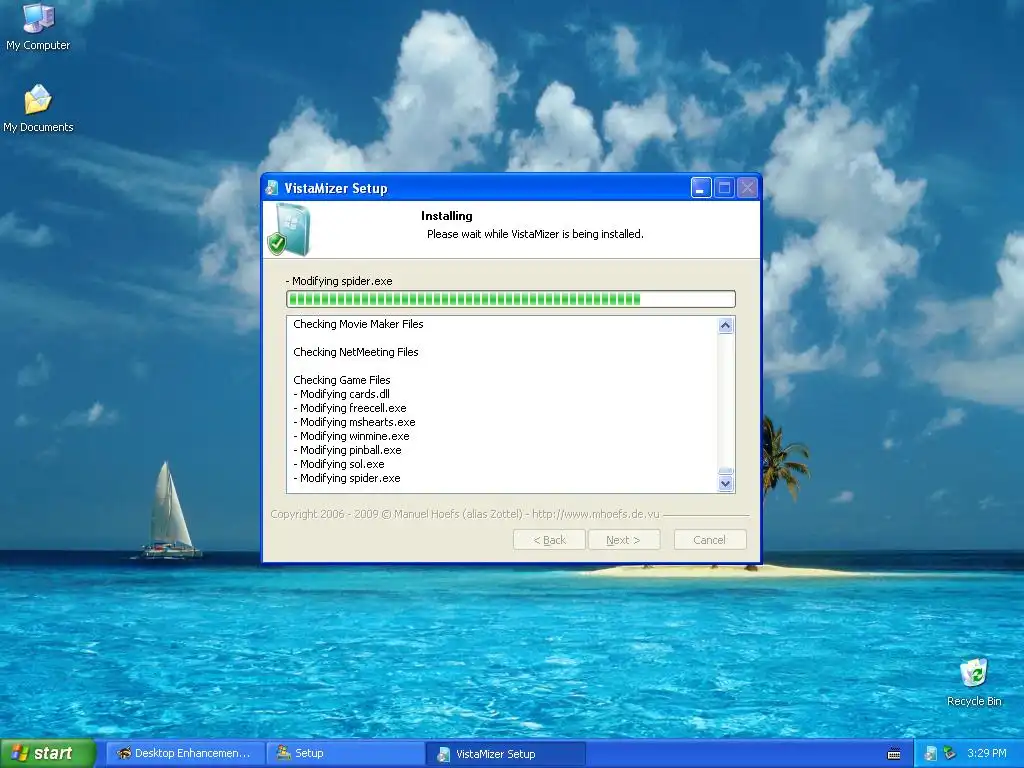Select the 'Modifying winmine.exe' log line
This screenshot has width=1024, height=768.
tap(351, 436)
